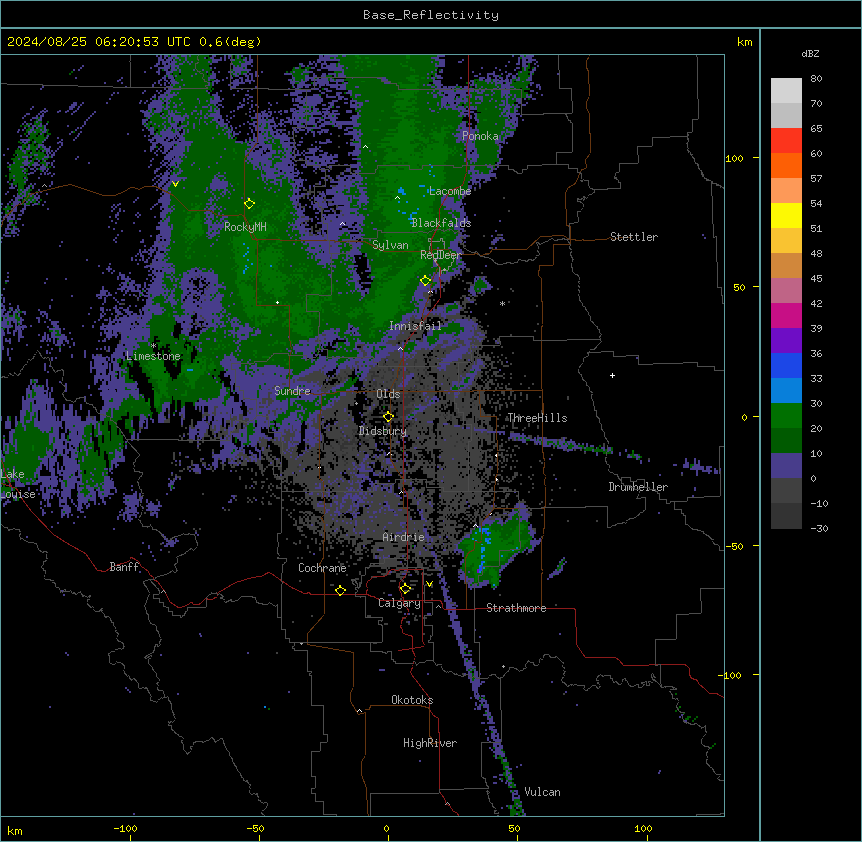Click the yellow diamond marker below RedDeer
862x842 pixels.
pyautogui.click(x=426, y=280)
